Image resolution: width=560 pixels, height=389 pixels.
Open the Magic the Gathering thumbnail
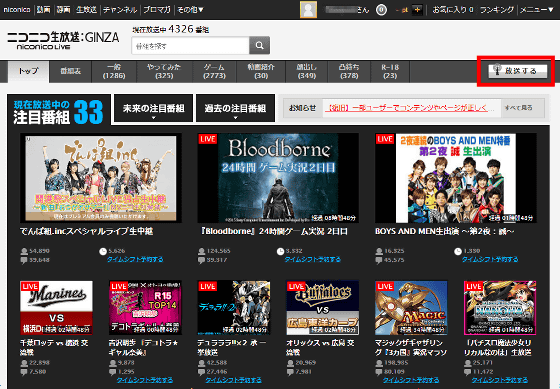click(411, 308)
